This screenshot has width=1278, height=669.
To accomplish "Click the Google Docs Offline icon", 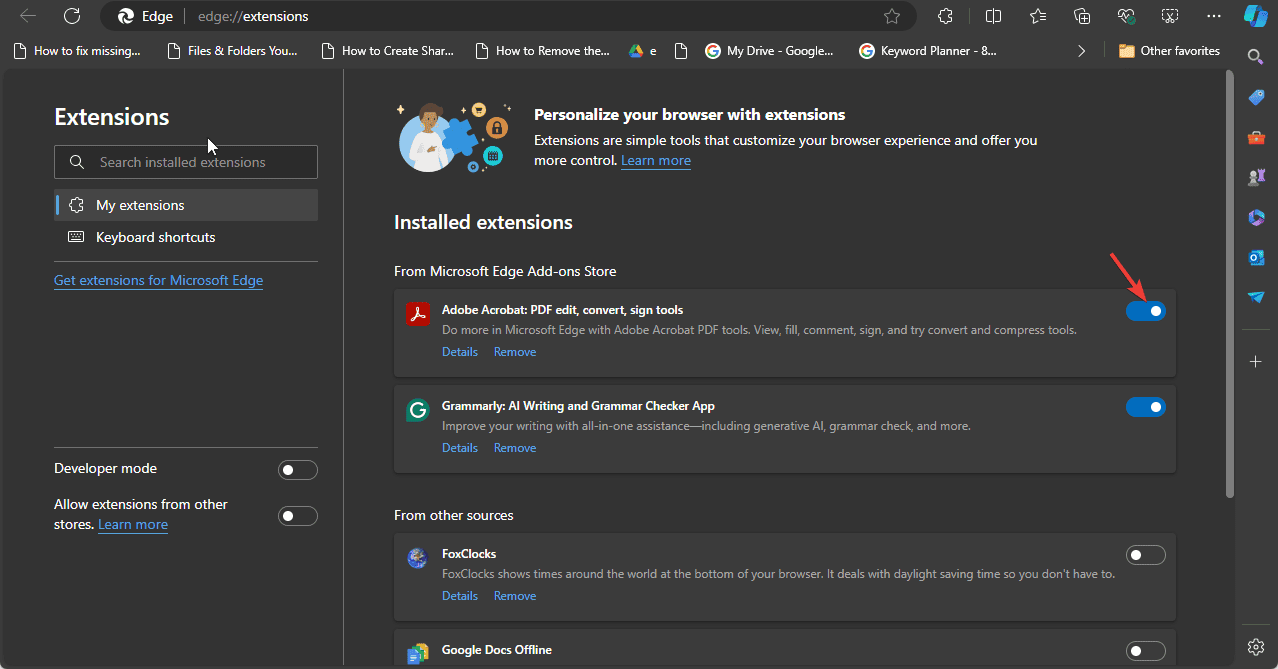I will (417, 654).
